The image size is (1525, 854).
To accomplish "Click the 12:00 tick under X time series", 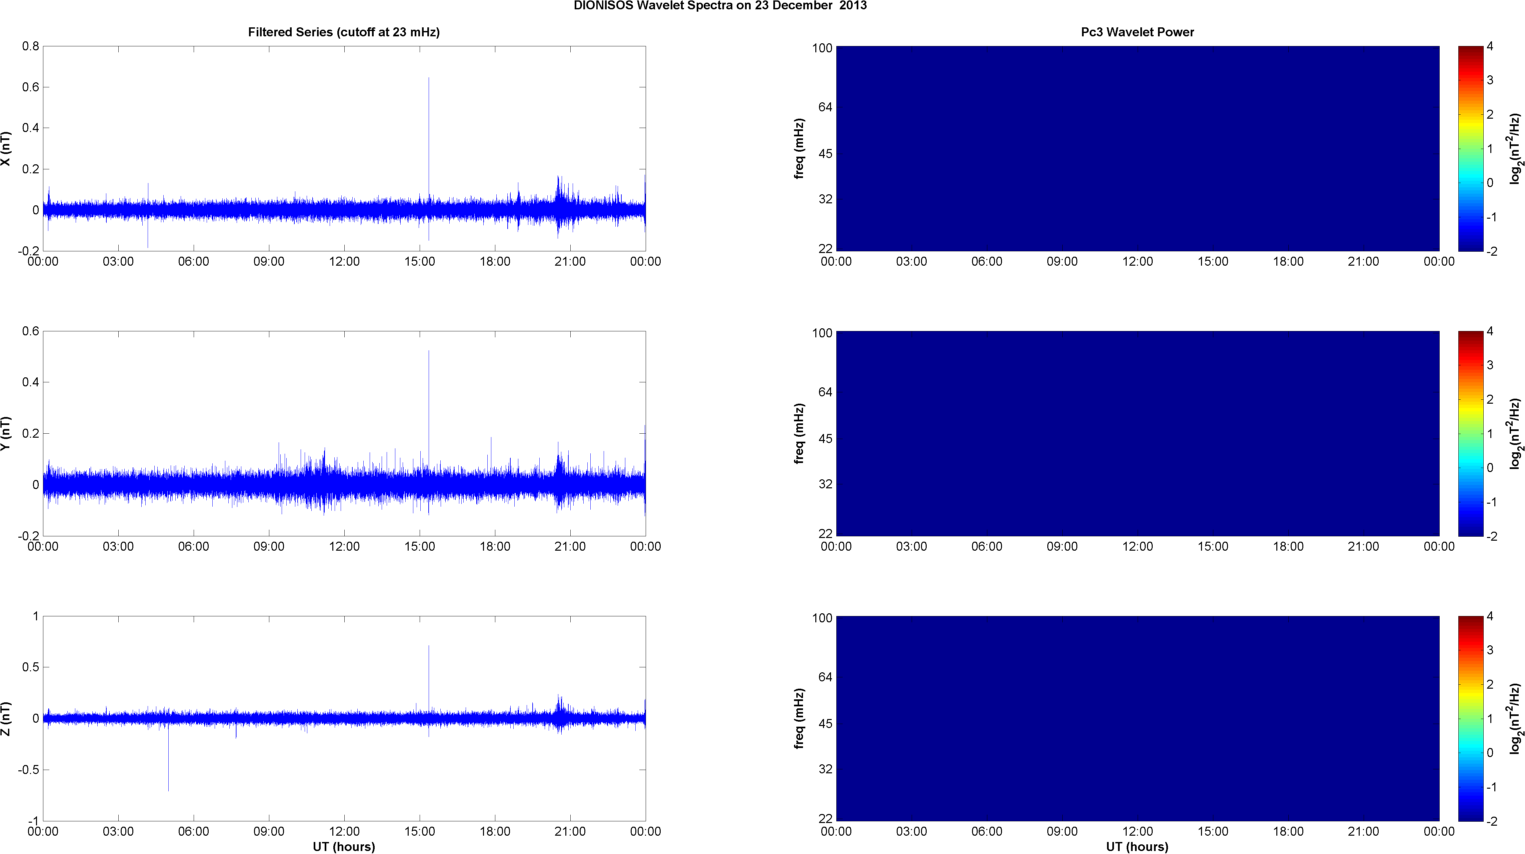I will pyautogui.click(x=344, y=262).
